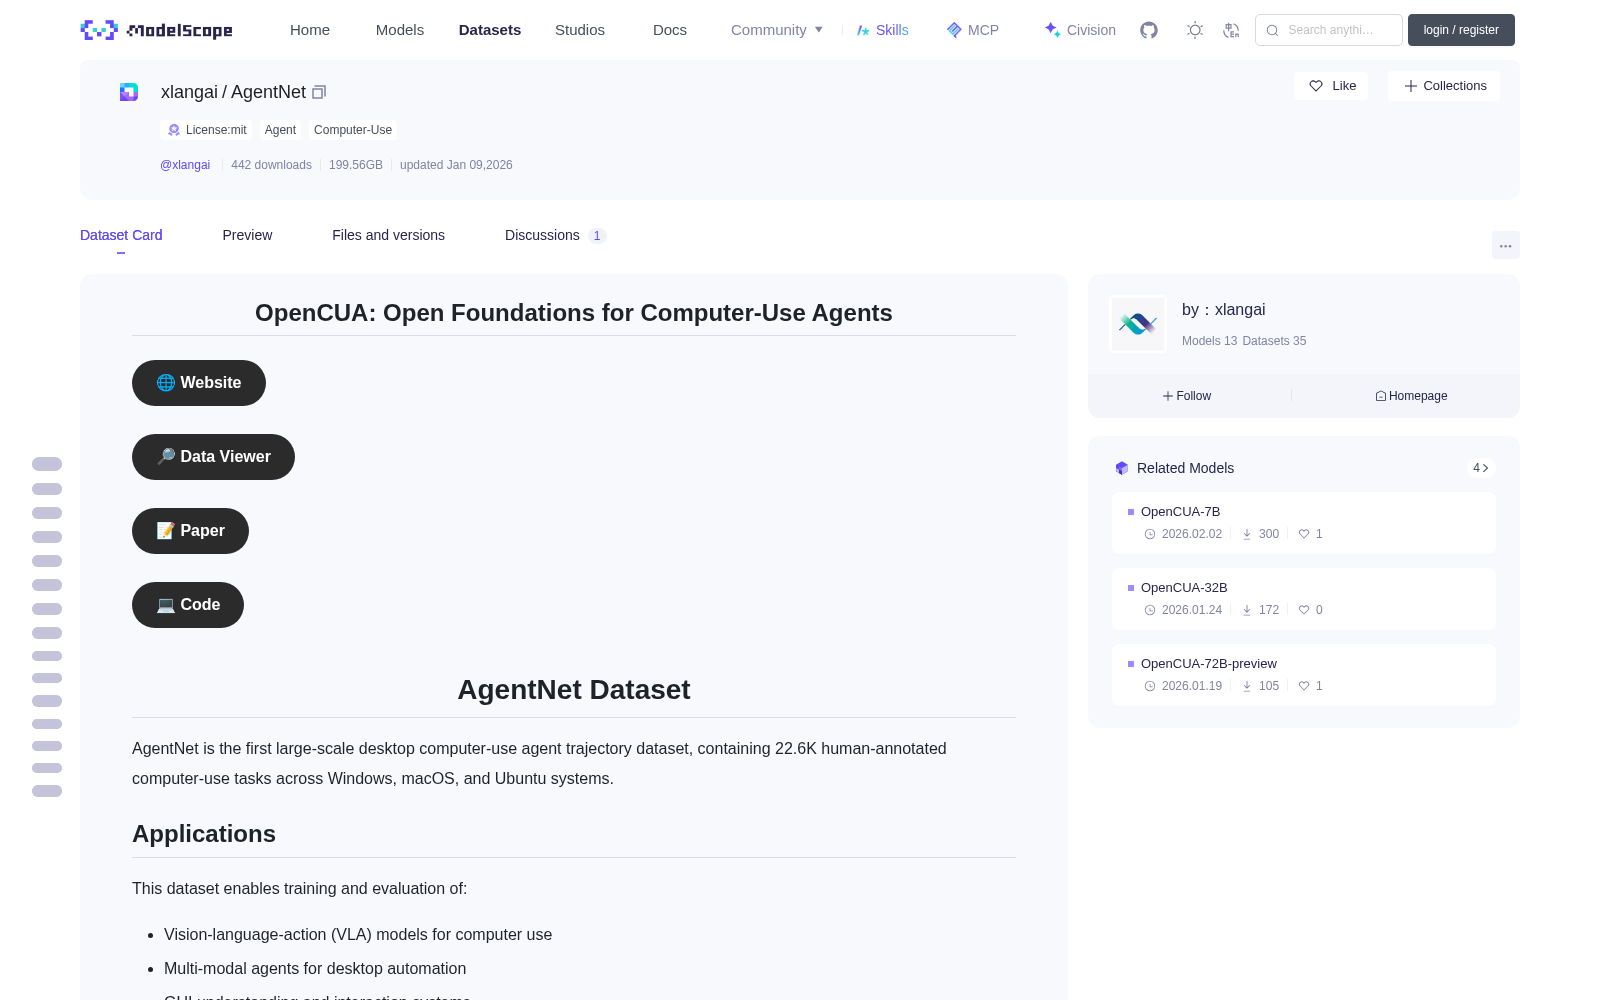Open the three-dots more options menu
Screen dimensions: 1600x1000
click(x=1505, y=245)
